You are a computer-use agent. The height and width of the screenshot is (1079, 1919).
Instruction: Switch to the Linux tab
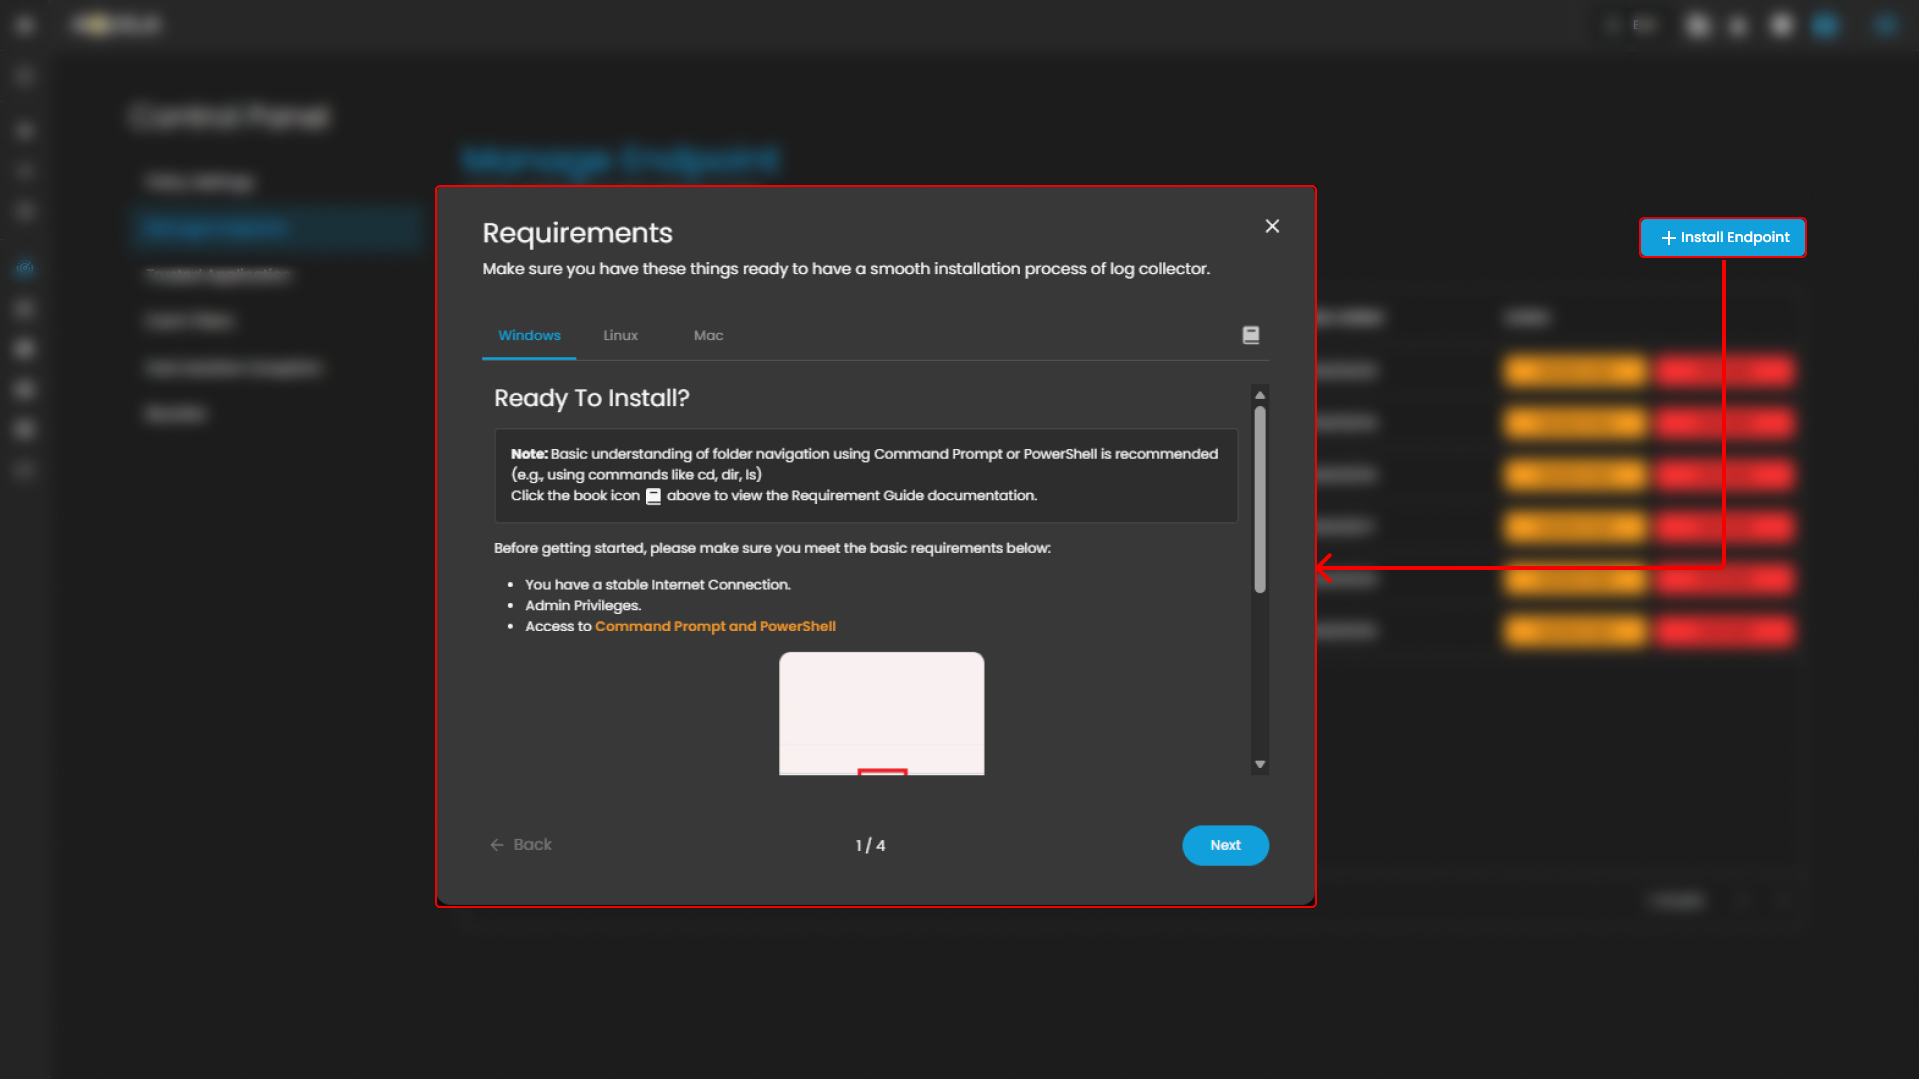click(620, 336)
